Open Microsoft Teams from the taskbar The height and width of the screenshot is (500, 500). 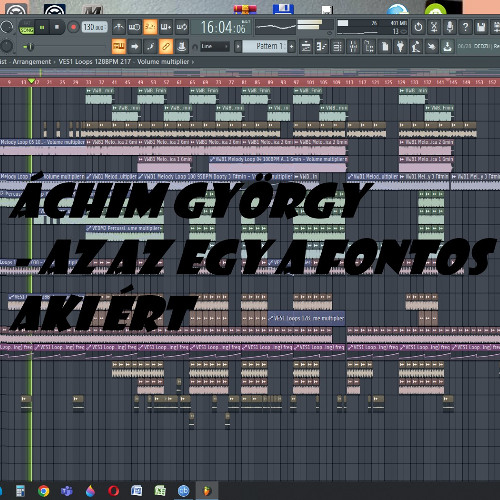click(67, 491)
